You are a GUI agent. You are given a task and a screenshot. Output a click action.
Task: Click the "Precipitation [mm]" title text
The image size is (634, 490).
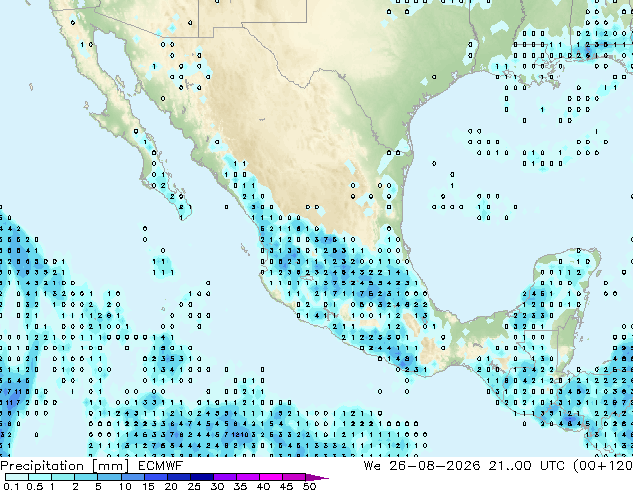[65, 466]
